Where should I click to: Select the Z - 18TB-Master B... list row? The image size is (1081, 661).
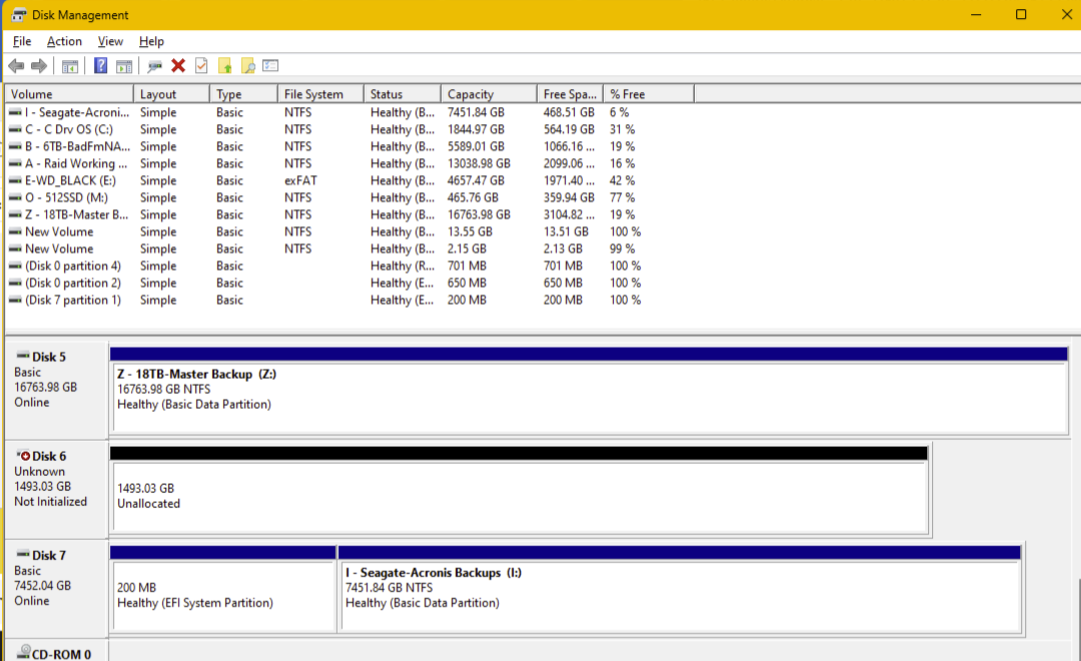(x=350, y=215)
